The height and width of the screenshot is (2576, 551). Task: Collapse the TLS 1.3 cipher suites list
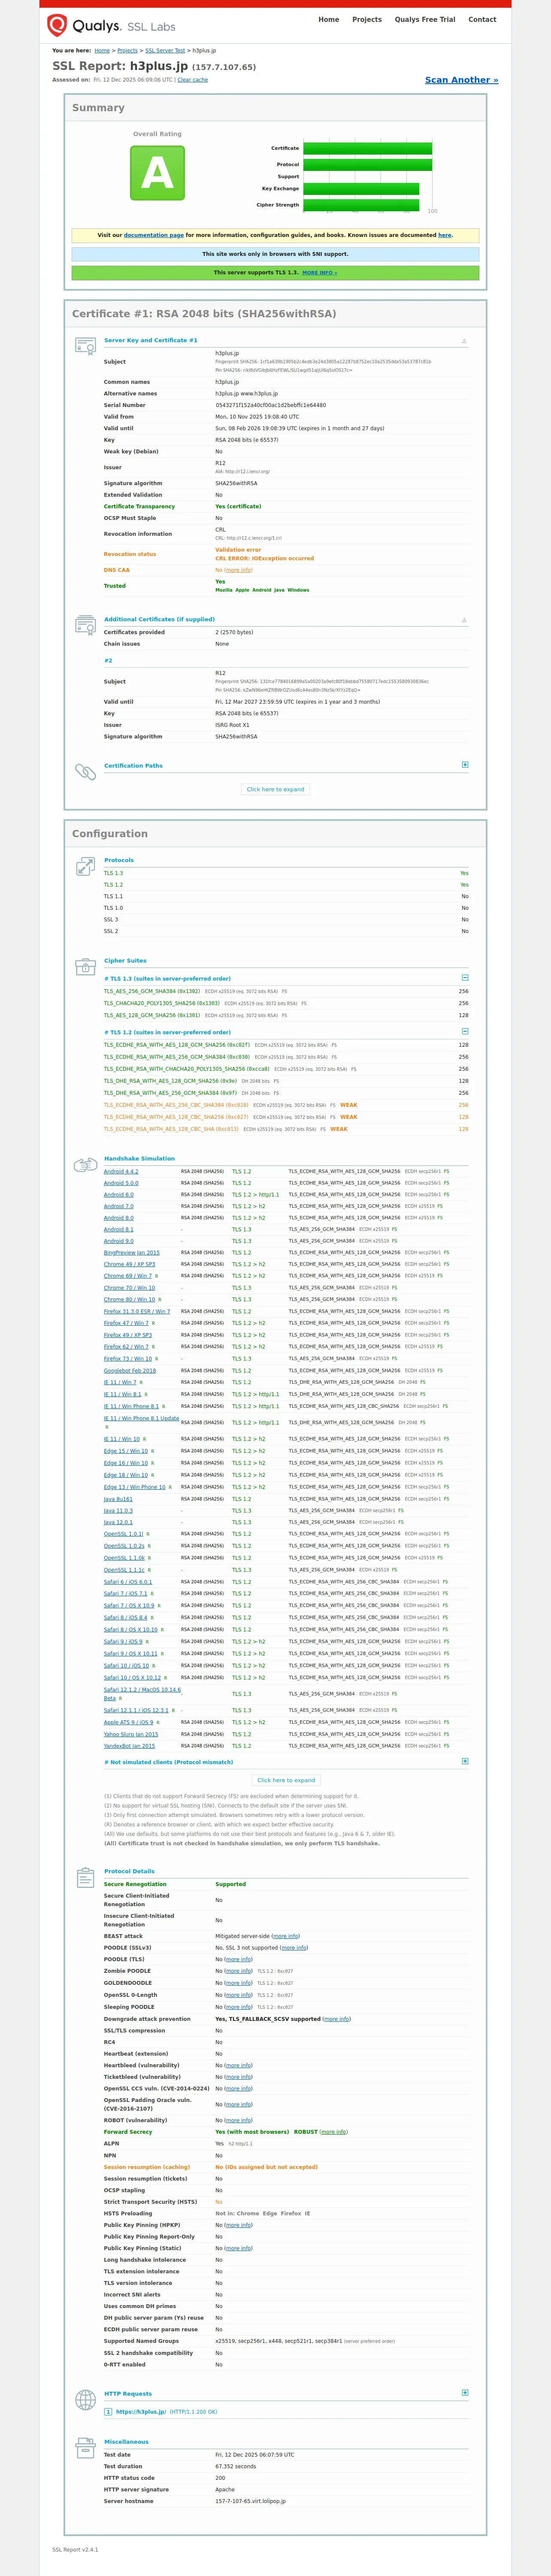coord(465,977)
